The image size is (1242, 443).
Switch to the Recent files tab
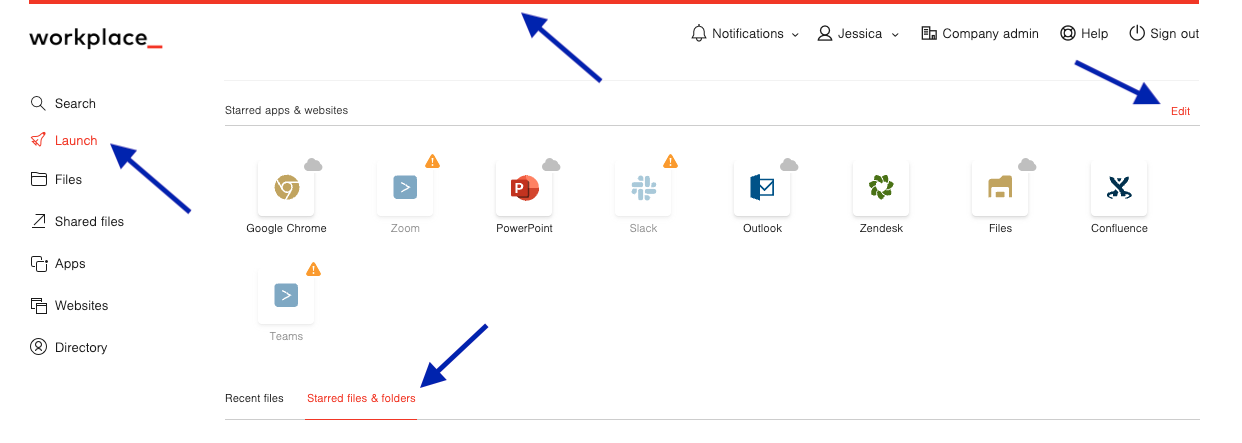pyautogui.click(x=254, y=398)
